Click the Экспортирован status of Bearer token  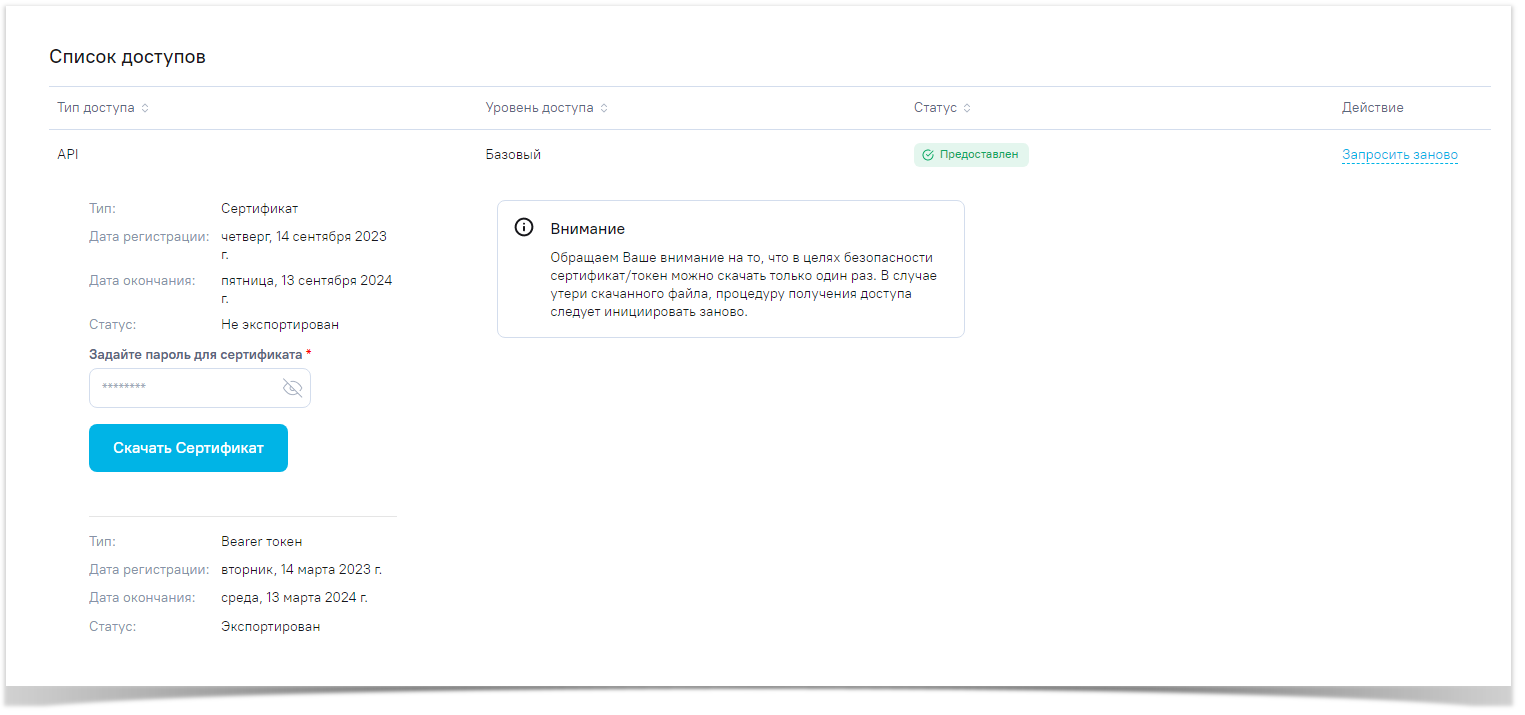(x=270, y=627)
